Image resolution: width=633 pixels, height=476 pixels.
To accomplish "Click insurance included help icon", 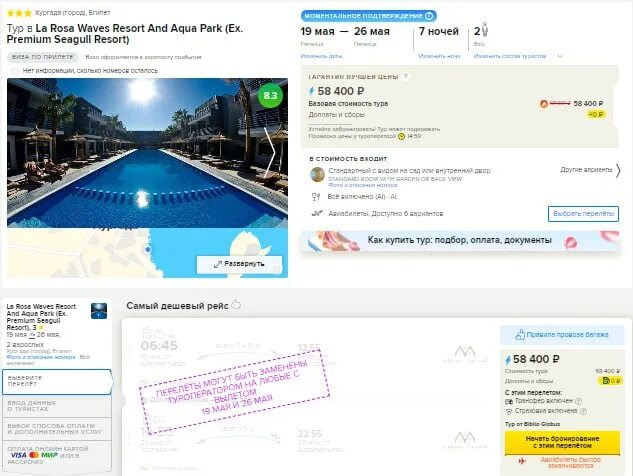I will pos(583,411).
